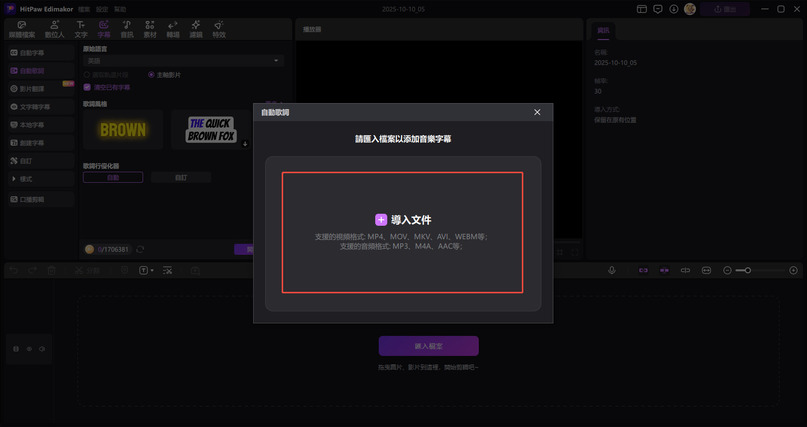Click the 匯入檔案 button in timeline
The image size is (807, 427).
[x=428, y=346]
